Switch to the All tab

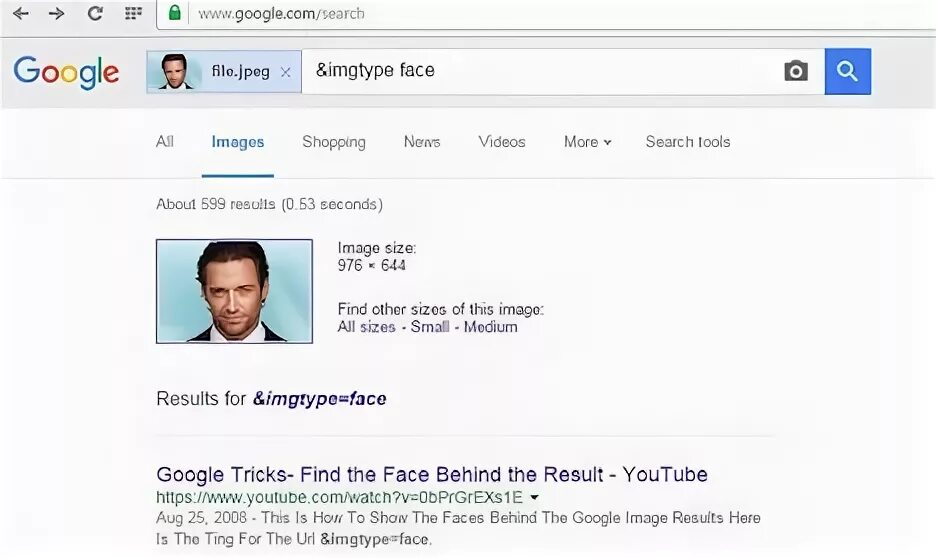point(165,142)
